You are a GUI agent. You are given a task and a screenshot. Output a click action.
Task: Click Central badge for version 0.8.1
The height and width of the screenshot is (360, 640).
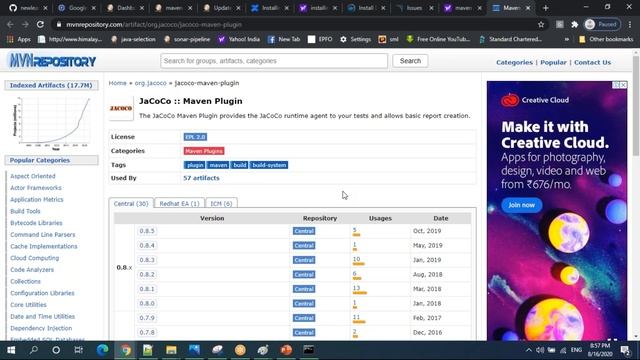click(x=304, y=289)
